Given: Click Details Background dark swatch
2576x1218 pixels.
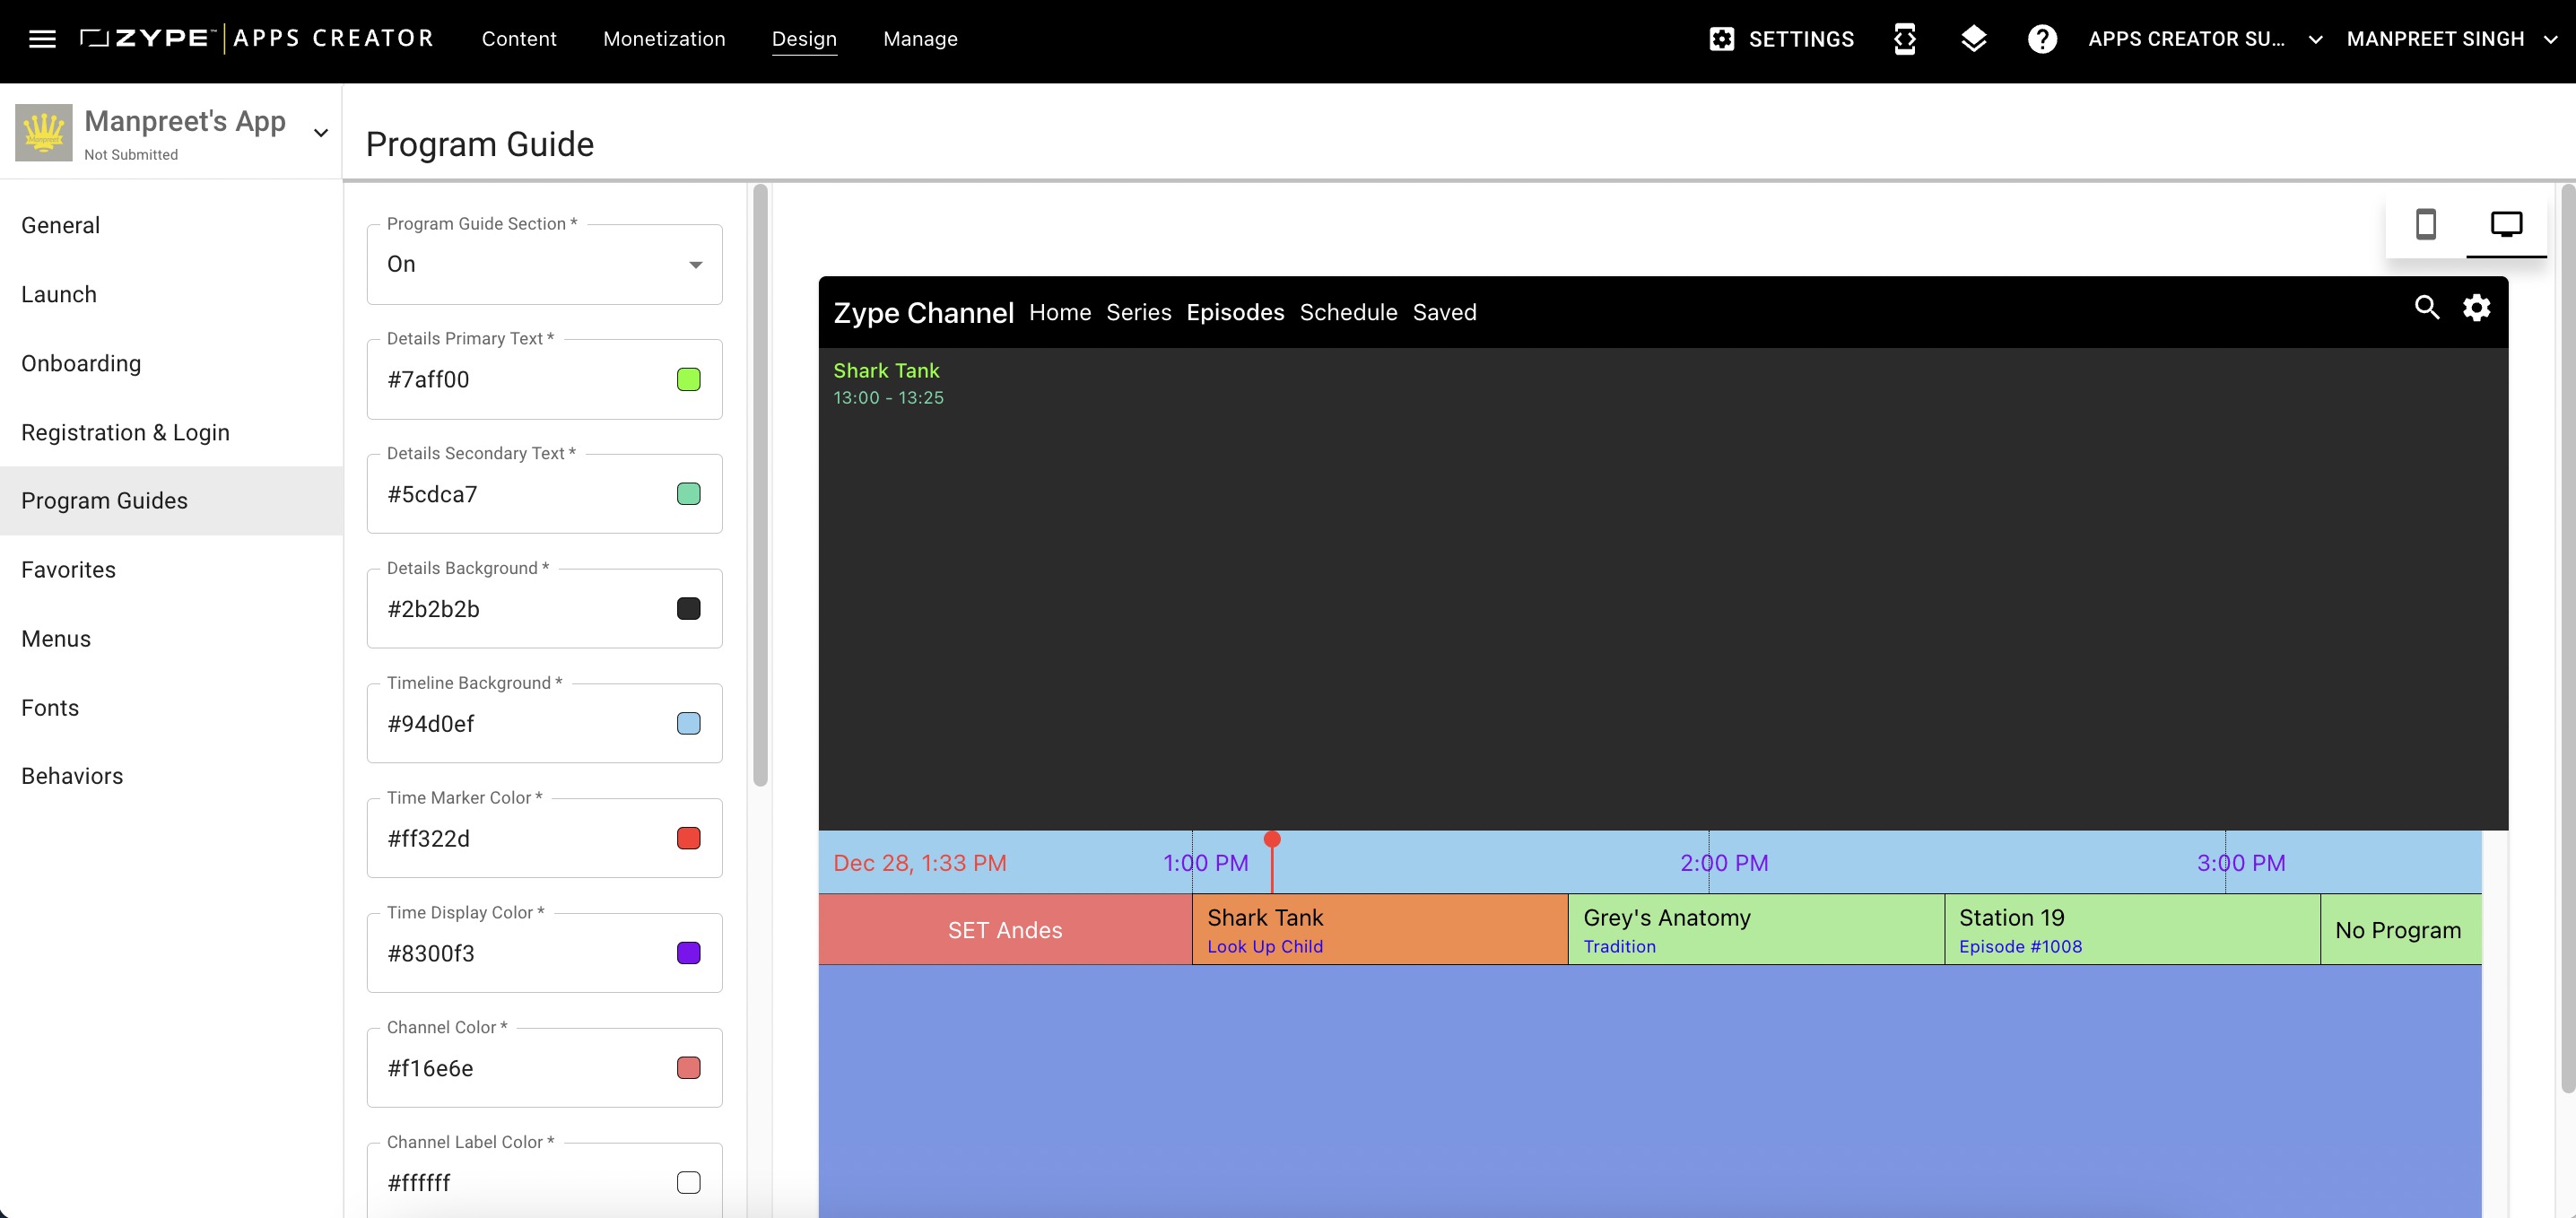Looking at the screenshot, I should 689,609.
